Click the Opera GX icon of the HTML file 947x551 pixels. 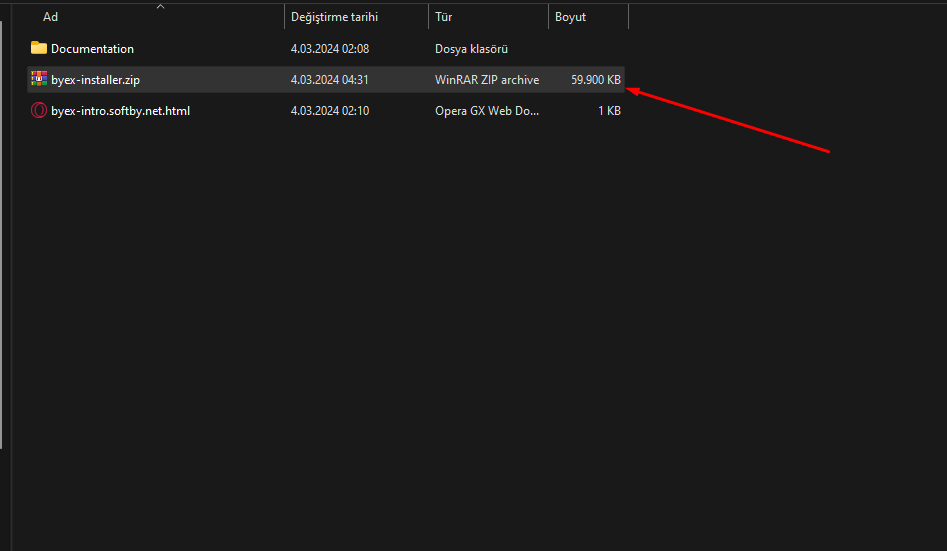tap(39, 111)
